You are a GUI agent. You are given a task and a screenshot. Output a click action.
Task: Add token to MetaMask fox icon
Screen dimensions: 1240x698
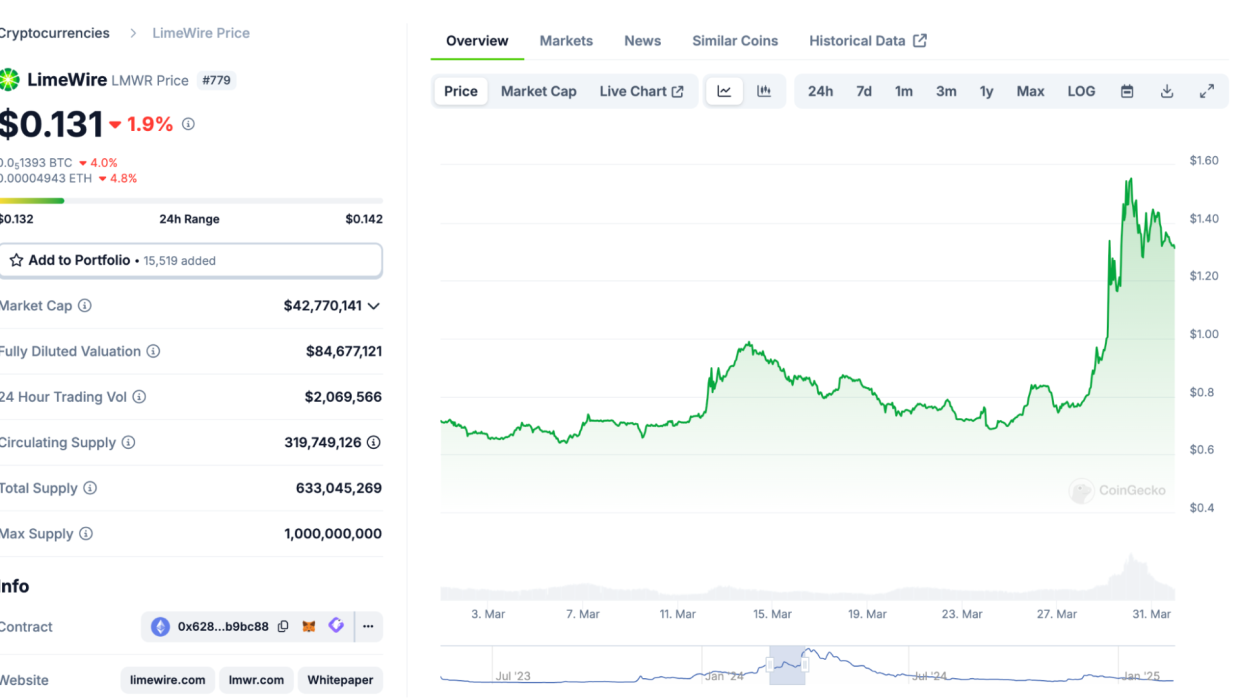tap(310, 626)
